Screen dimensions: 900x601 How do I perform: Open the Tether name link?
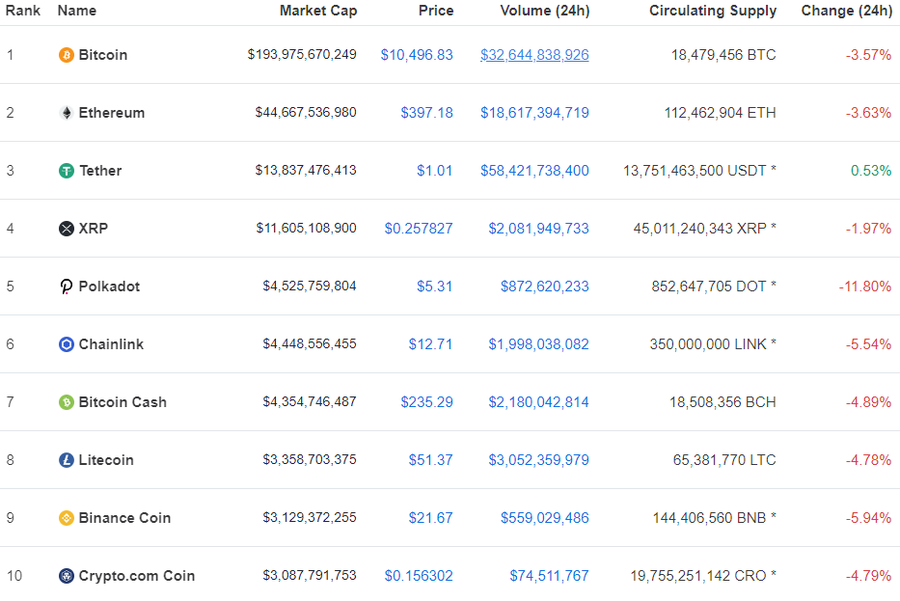100,171
